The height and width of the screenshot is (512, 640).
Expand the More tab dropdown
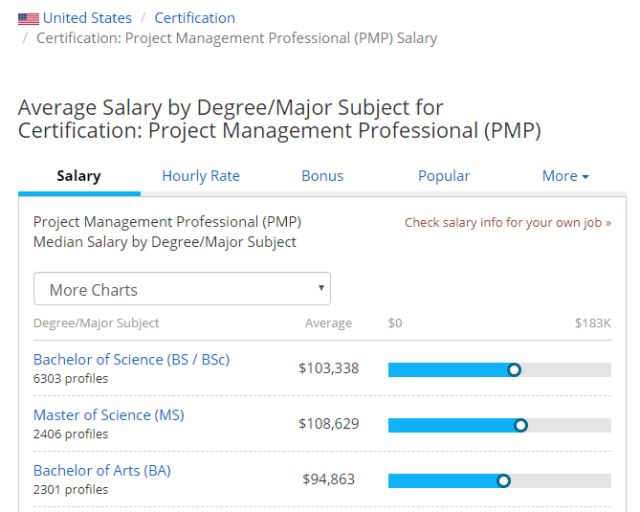(565, 176)
